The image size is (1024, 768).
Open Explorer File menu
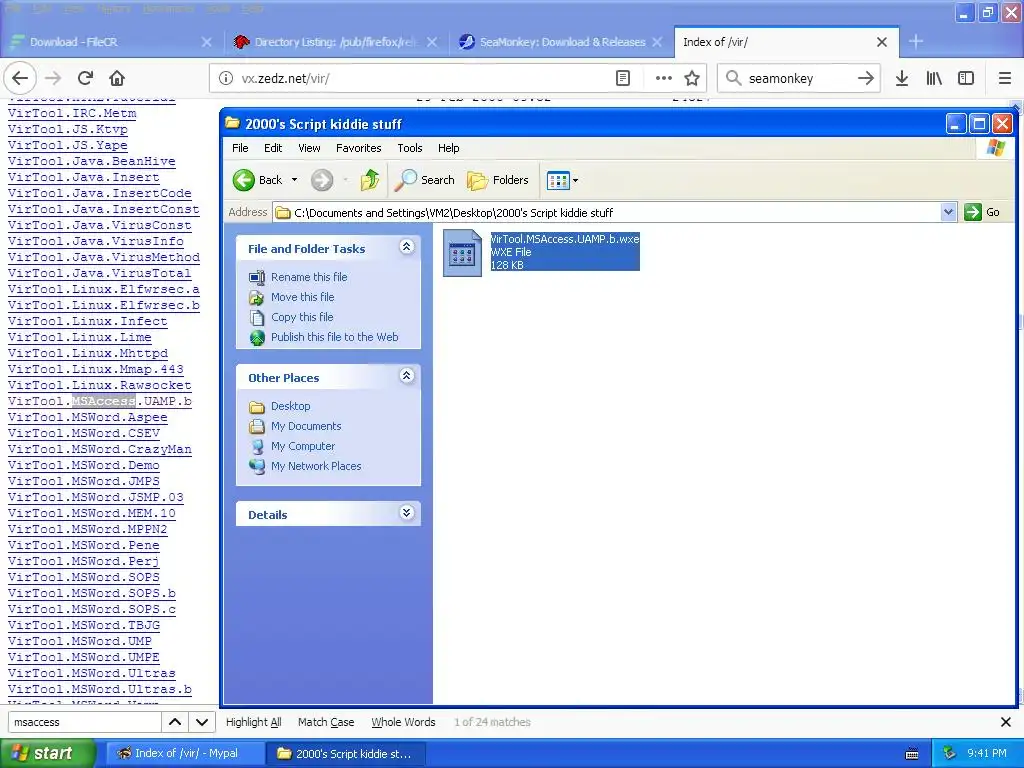pos(240,148)
